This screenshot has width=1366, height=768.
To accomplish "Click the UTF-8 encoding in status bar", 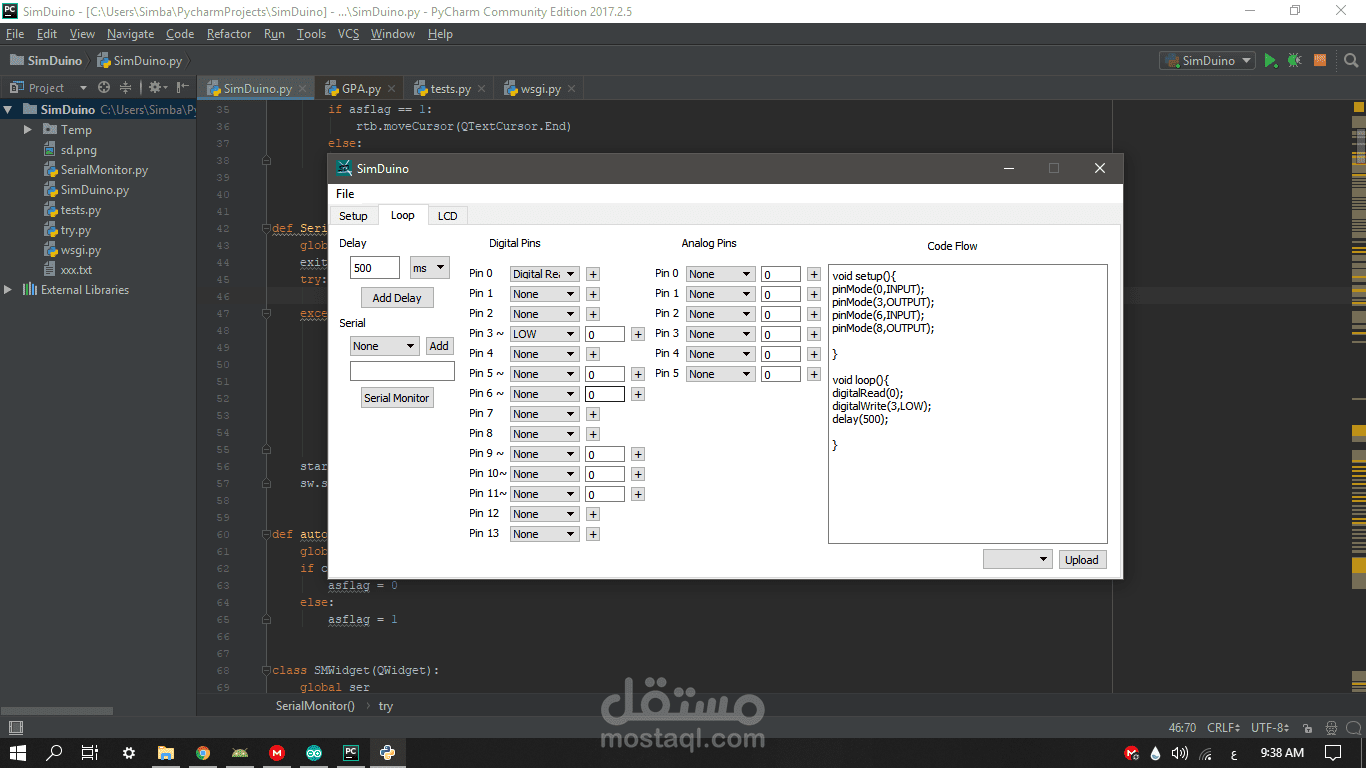I will click(x=1270, y=728).
